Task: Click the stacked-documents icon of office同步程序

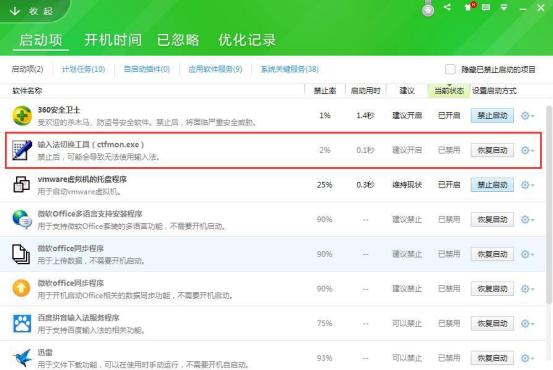Action: (21, 254)
